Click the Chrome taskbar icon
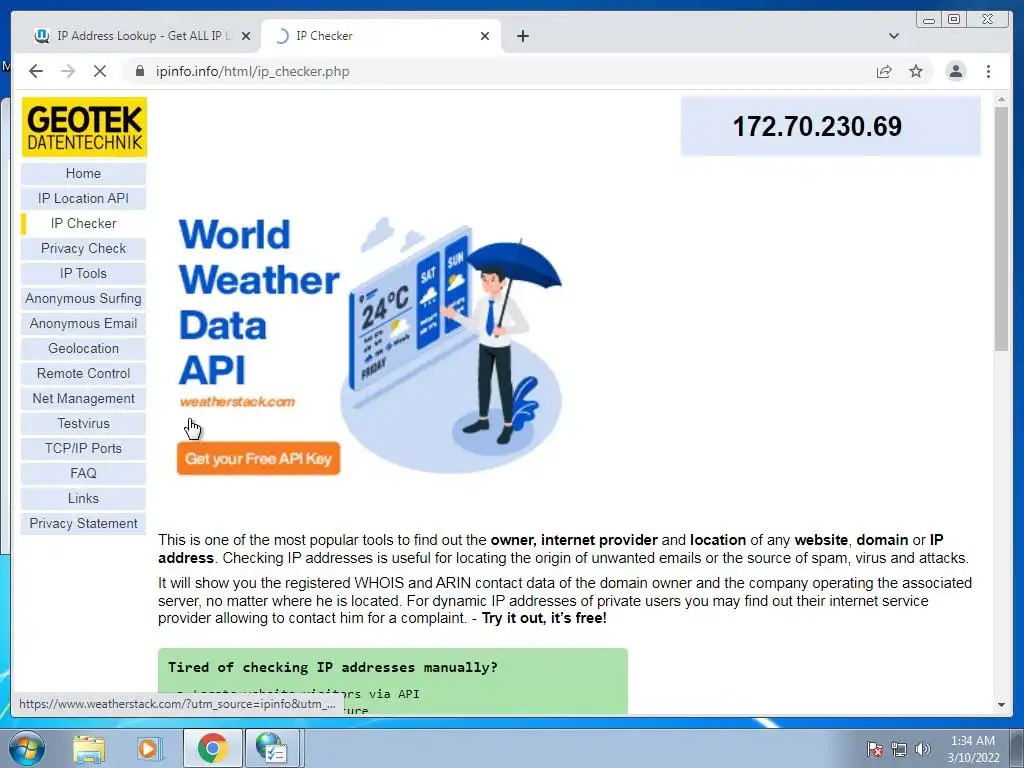The height and width of the screenshot is (768, 1024). pos(212,748)
